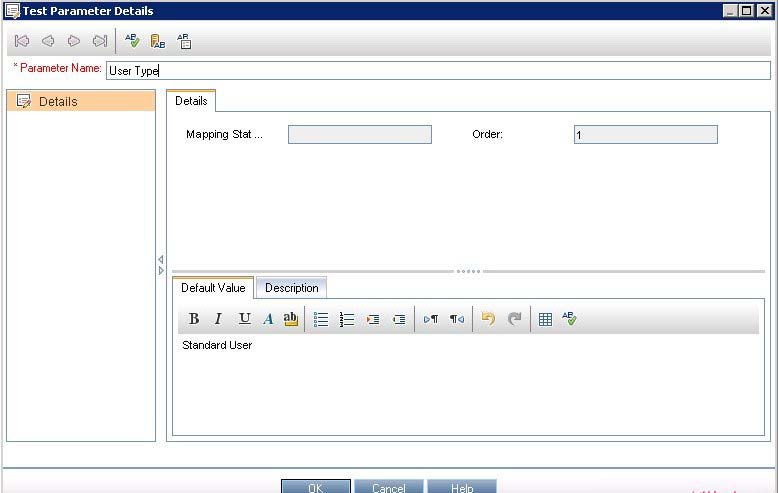Screen dimensions: 778x493
Task: Run top toolbar spell check
Action: pos(132,41)
